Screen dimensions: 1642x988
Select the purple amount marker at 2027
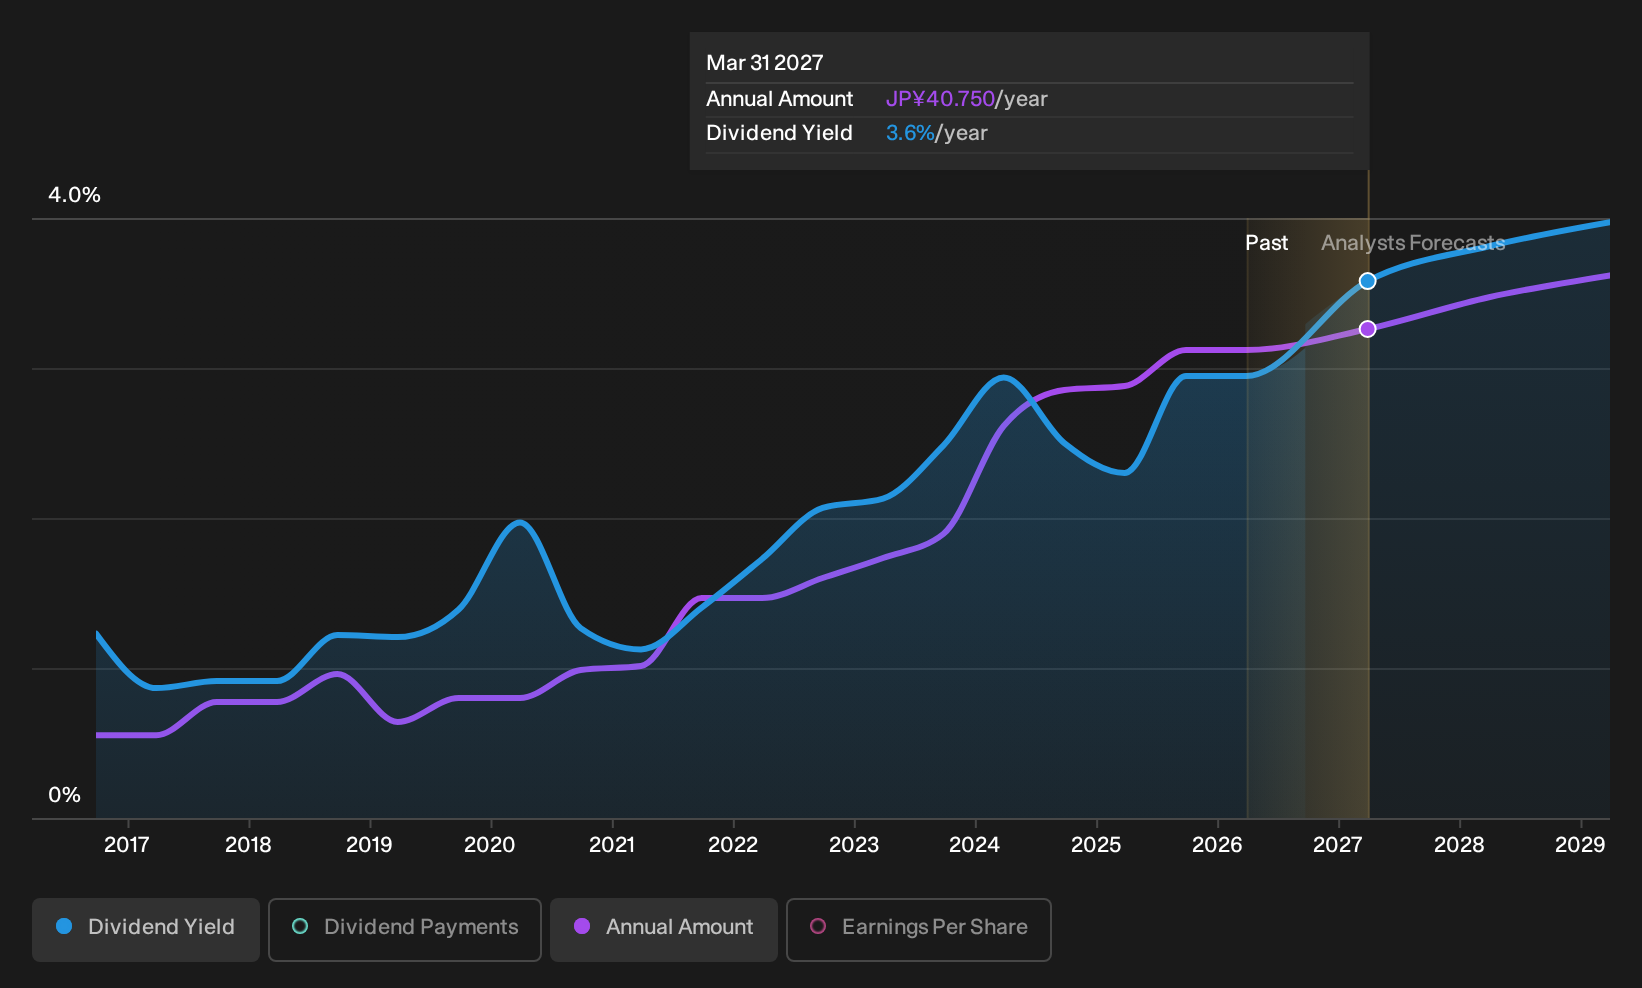(x=1368, y=329)
